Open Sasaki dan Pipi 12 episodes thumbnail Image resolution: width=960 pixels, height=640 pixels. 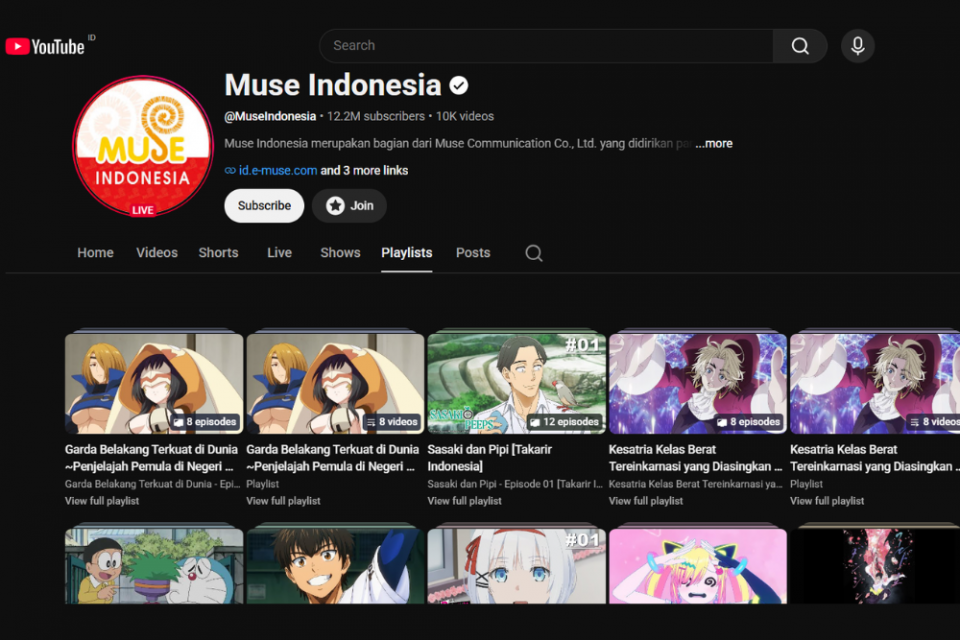point(517,383)
